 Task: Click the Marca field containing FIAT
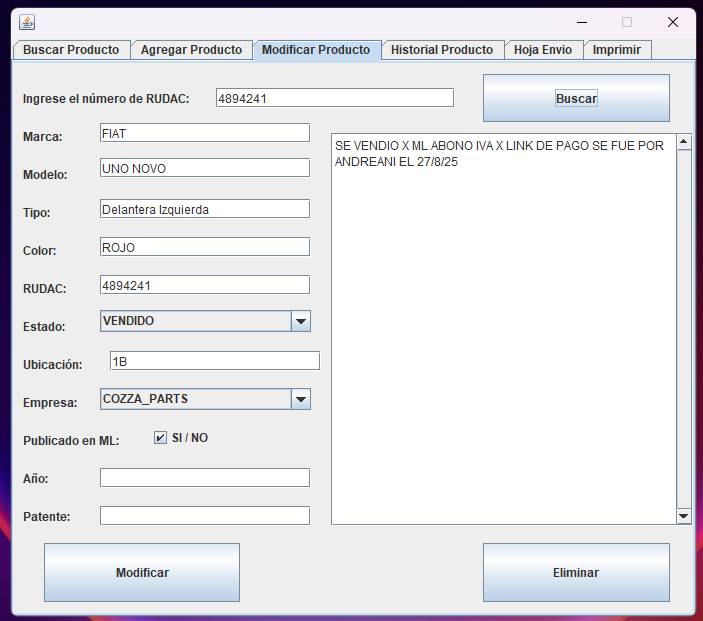click(205, 133)
